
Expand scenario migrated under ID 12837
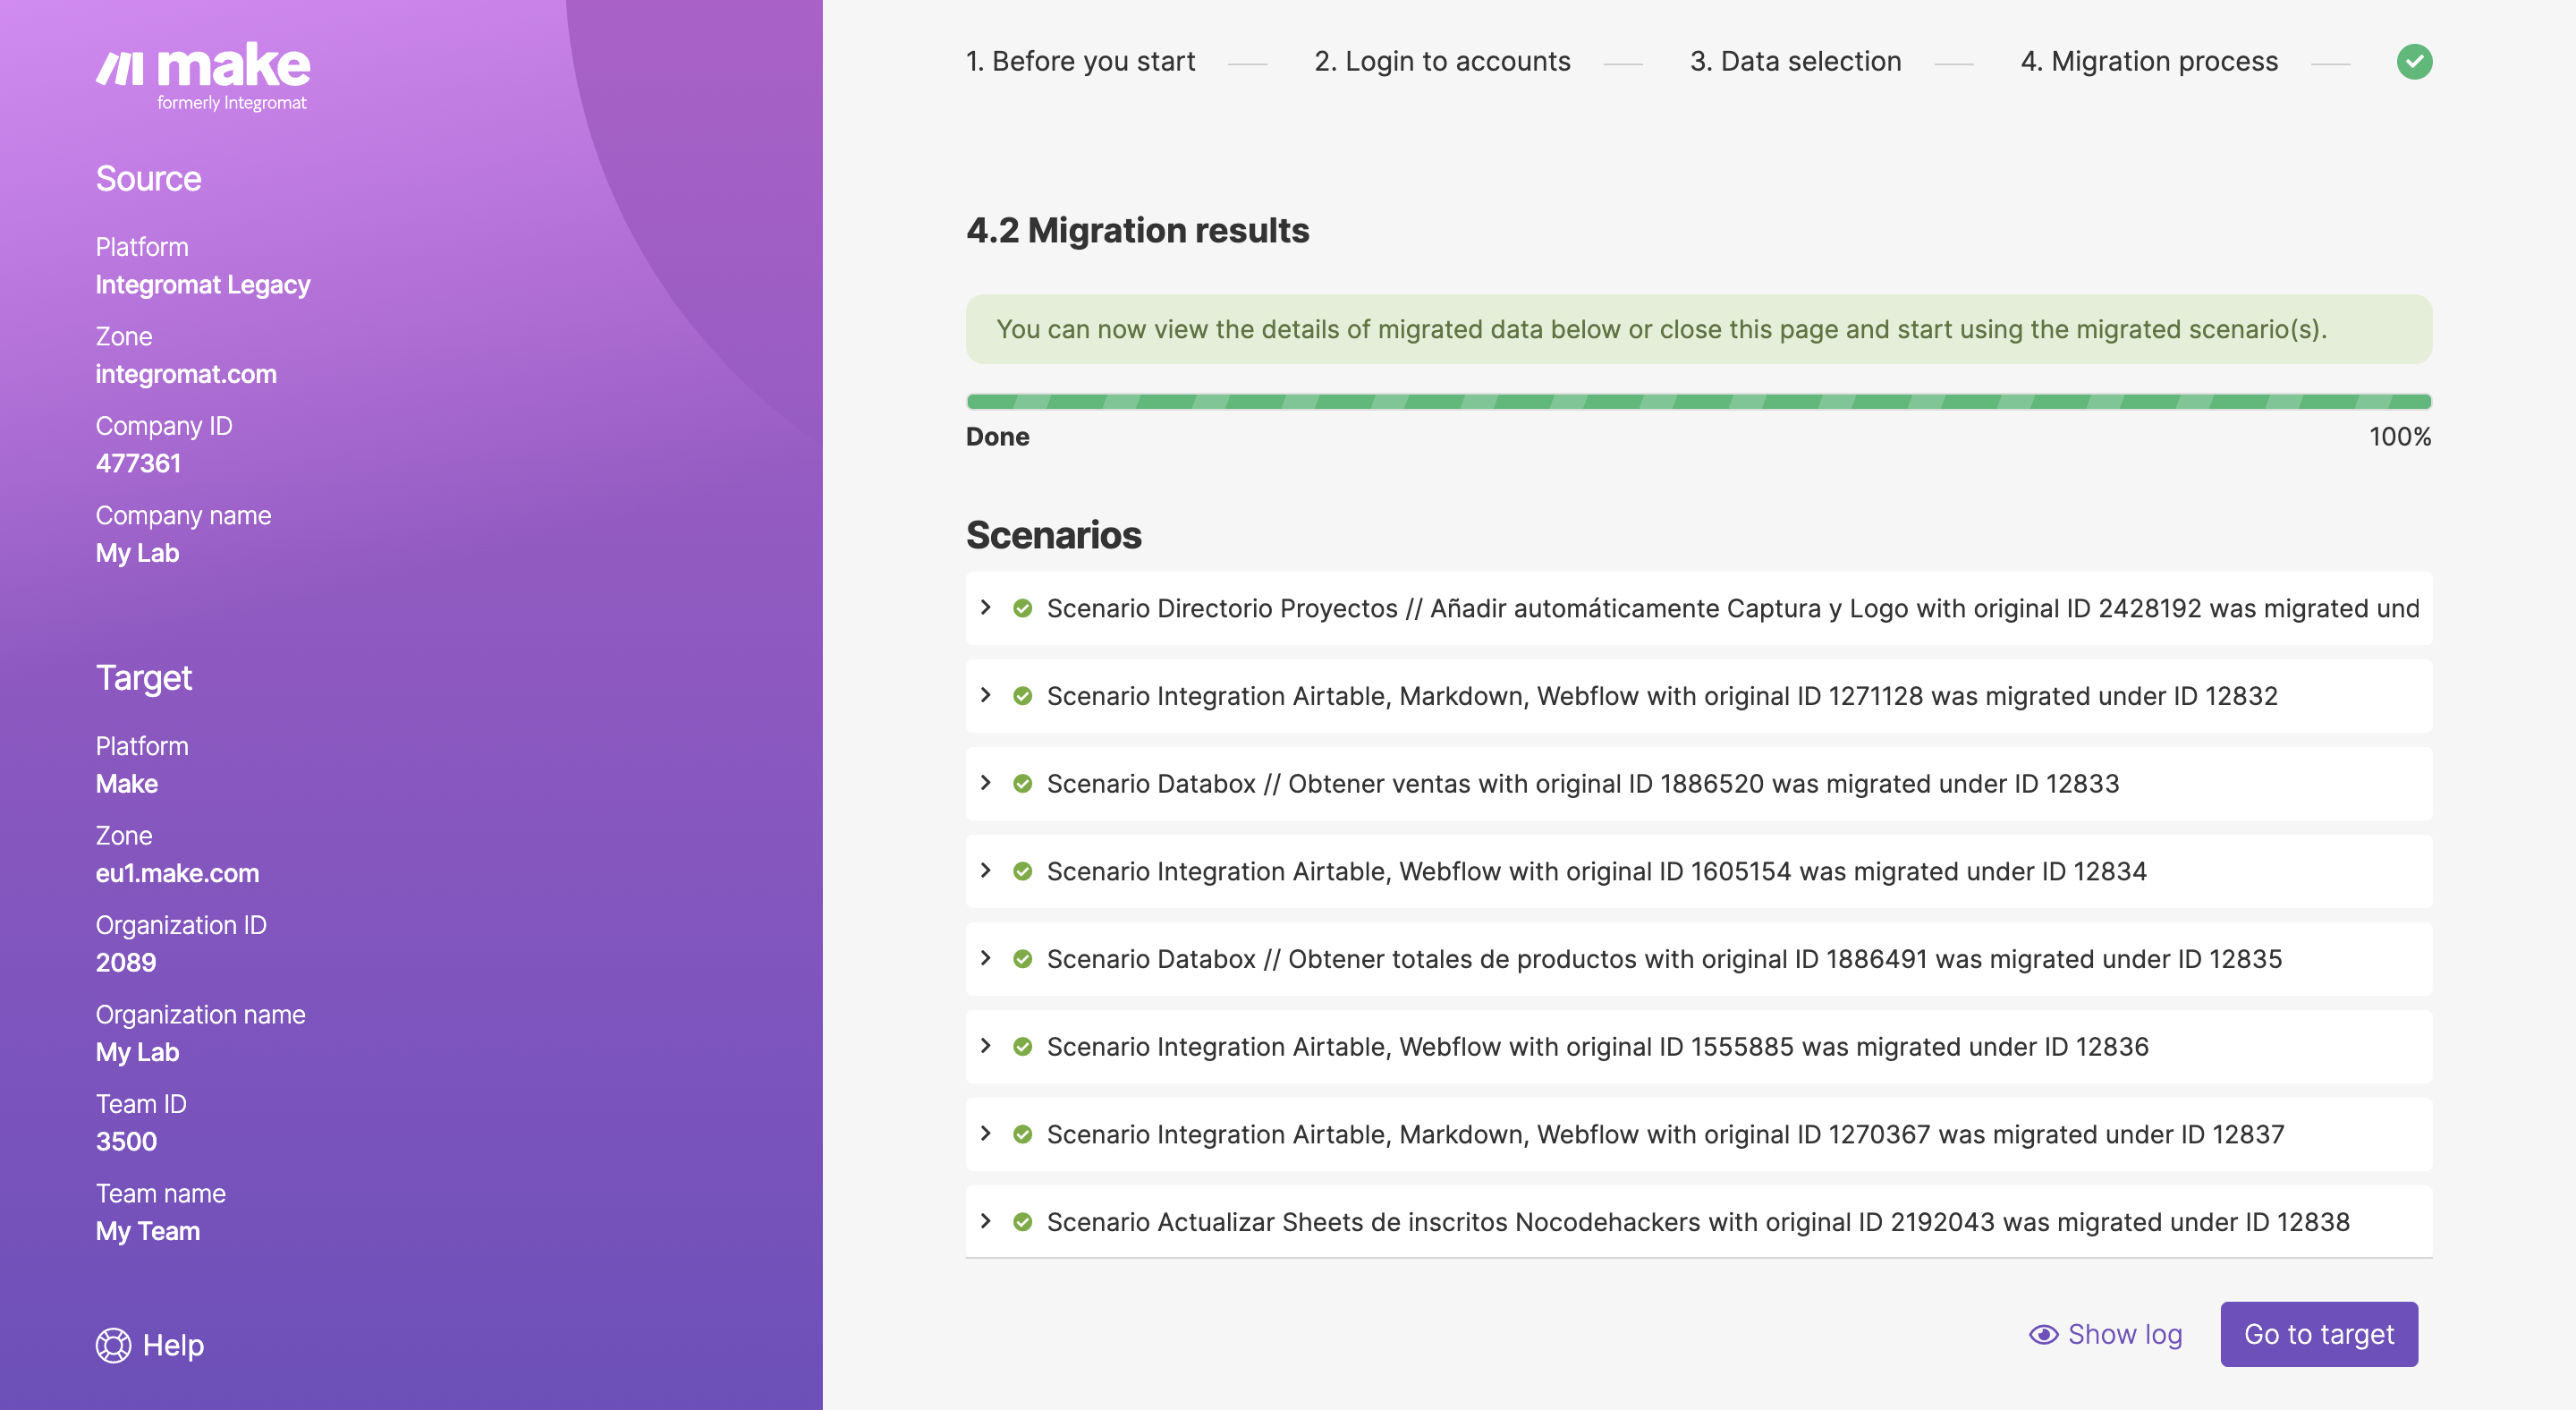tap(986, 1134)
